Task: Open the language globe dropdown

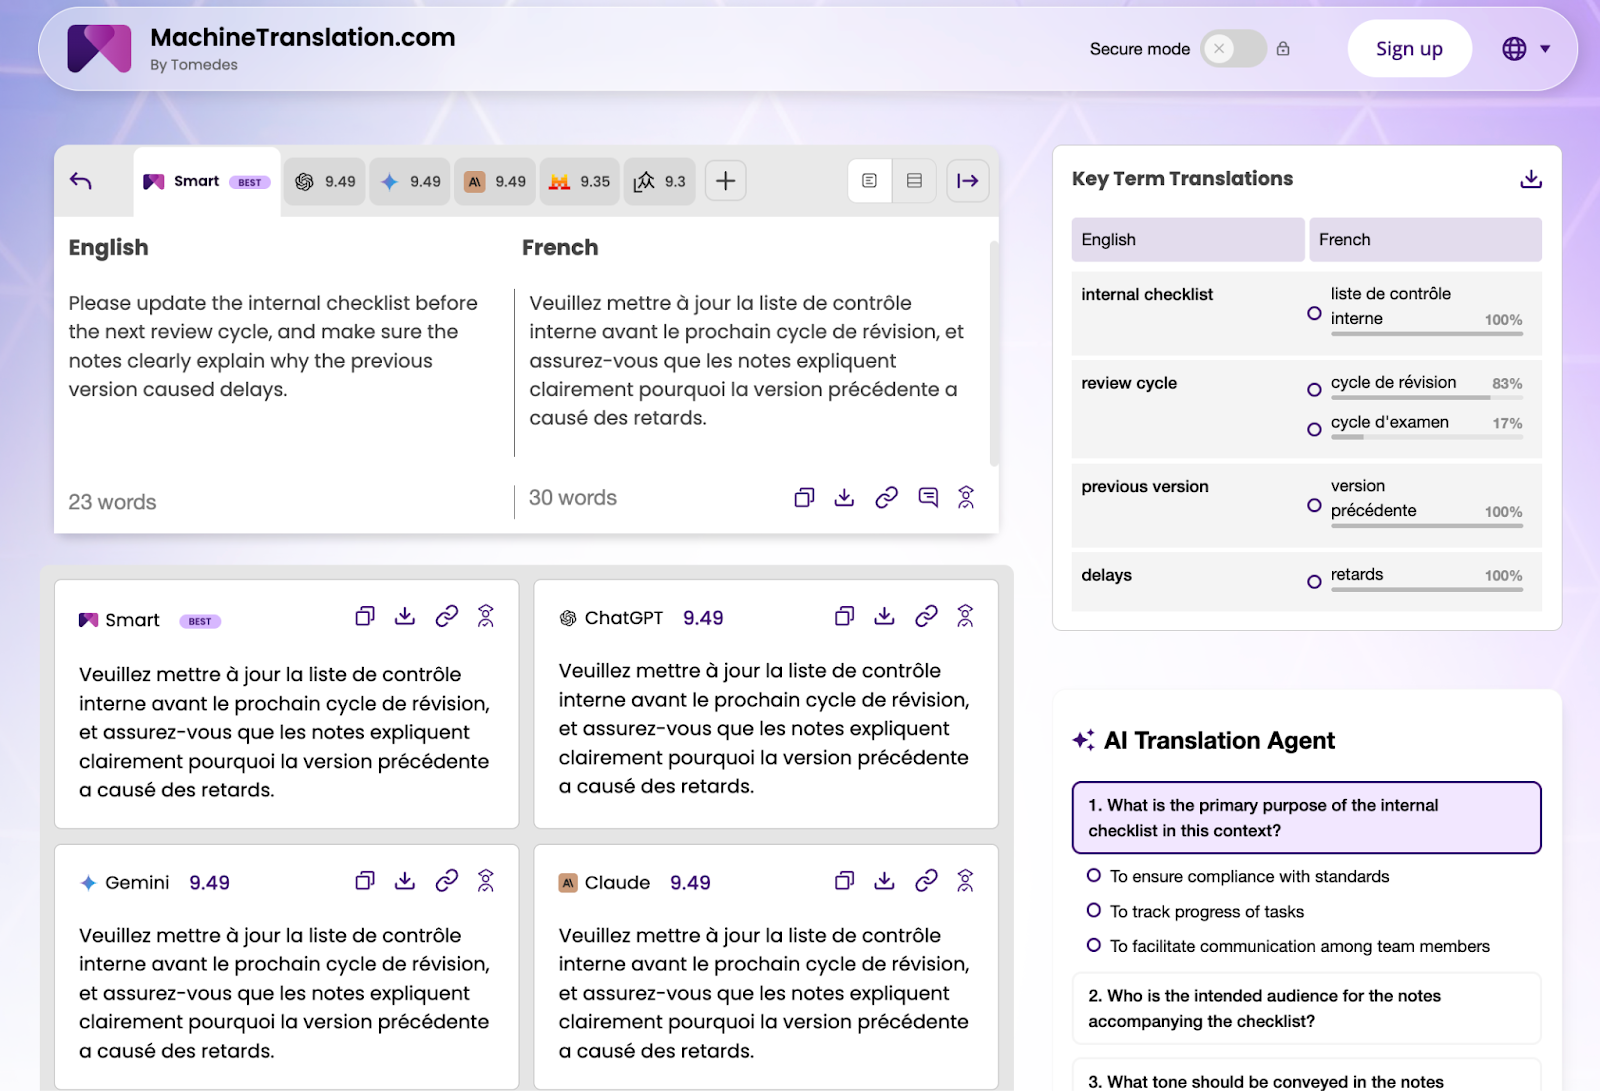Action: click(1524, 48)
